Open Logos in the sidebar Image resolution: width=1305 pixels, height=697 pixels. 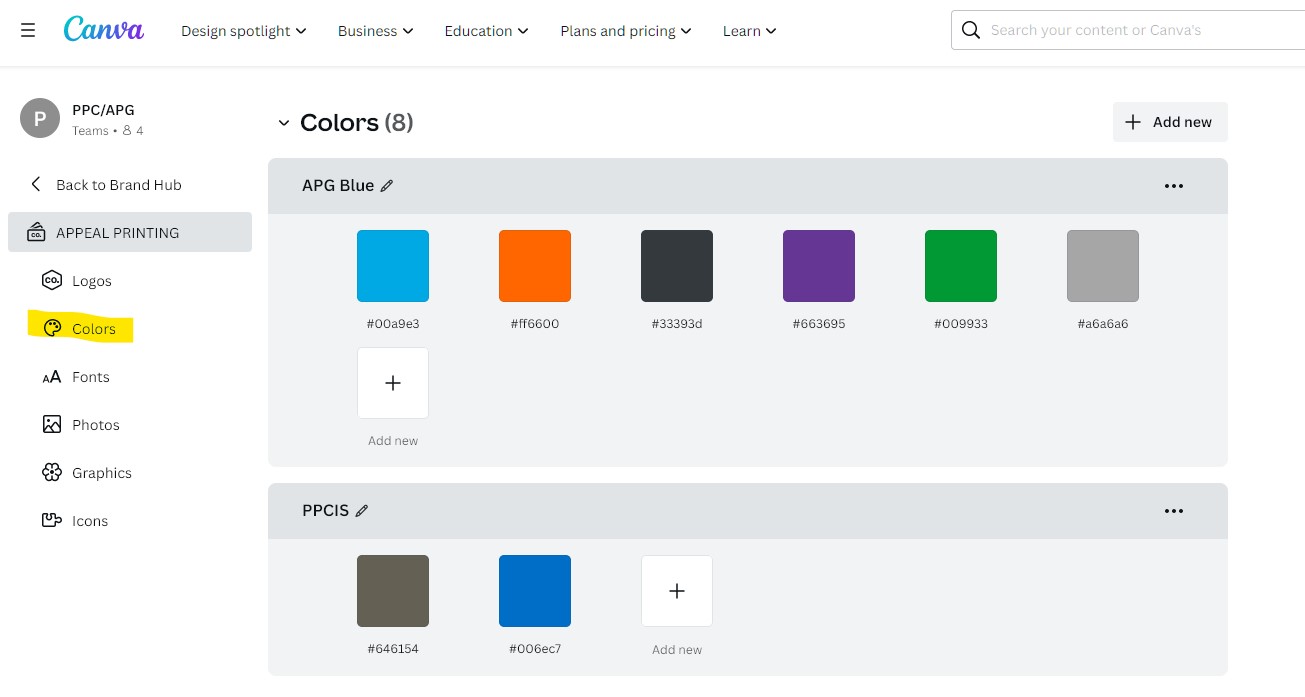click(91, 281)
